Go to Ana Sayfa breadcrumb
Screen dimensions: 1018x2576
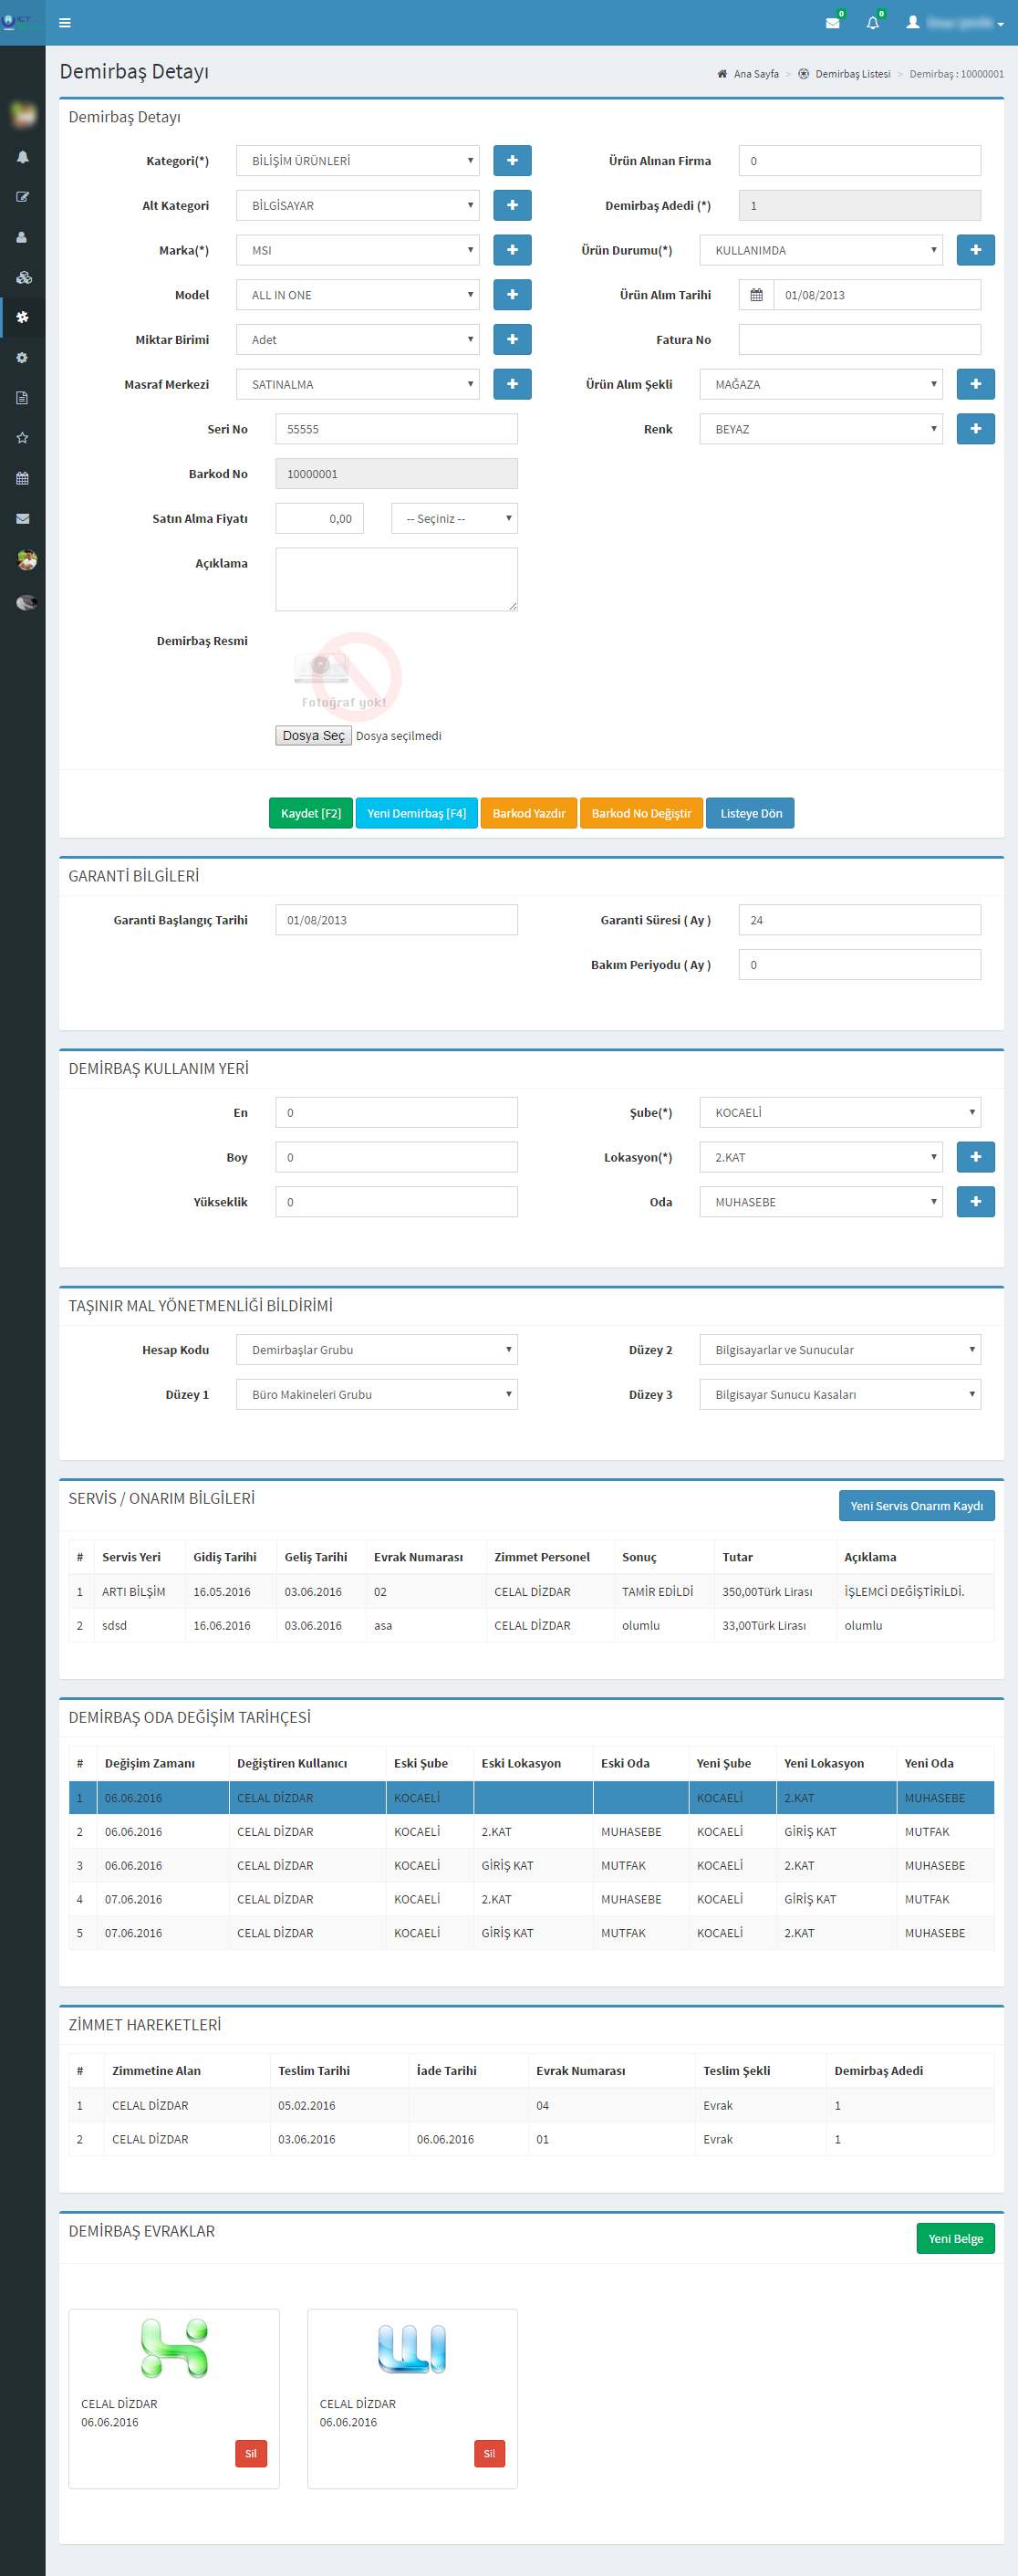click(755, 74)
